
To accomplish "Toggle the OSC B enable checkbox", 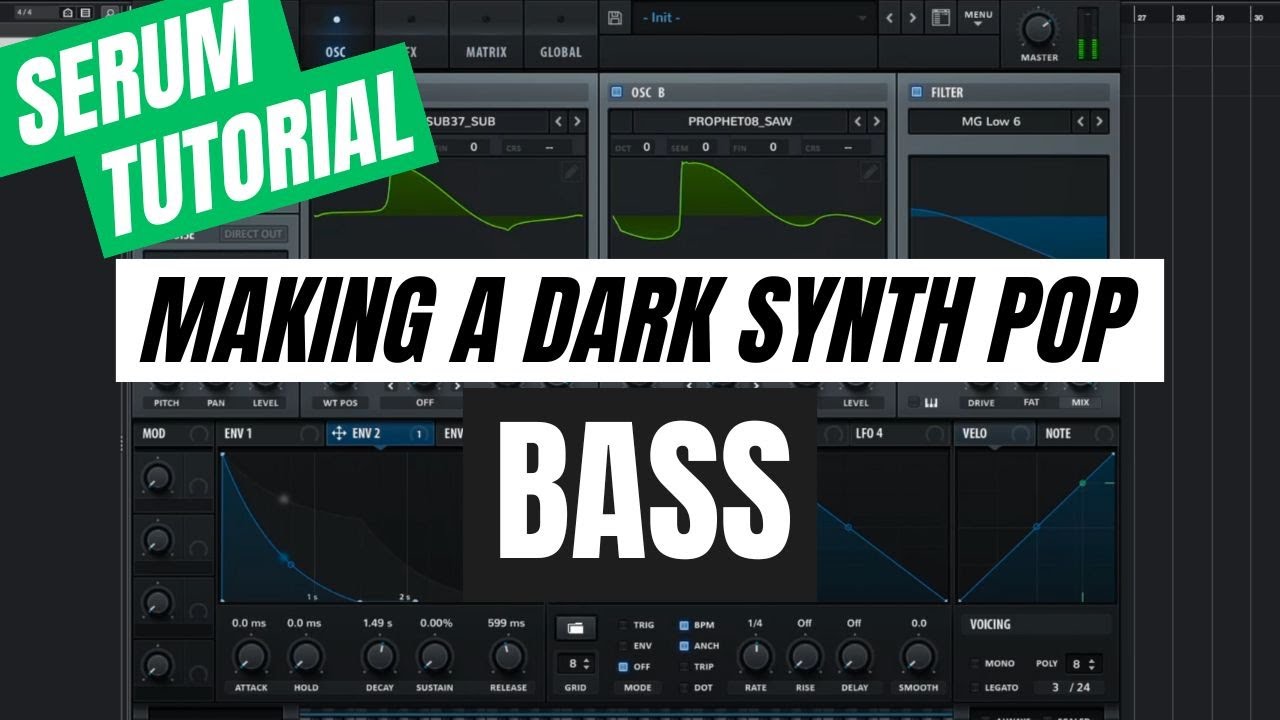I will [x=616, y=92].
